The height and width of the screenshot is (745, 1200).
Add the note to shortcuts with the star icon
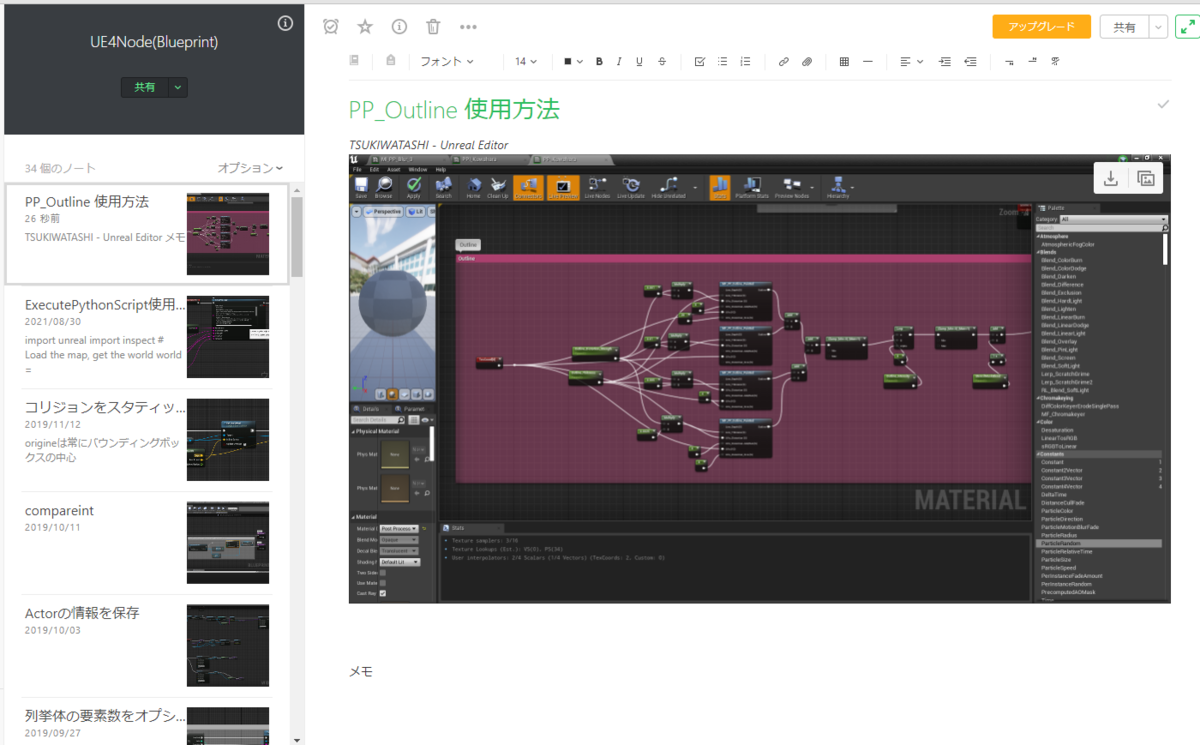coord(365,27)
